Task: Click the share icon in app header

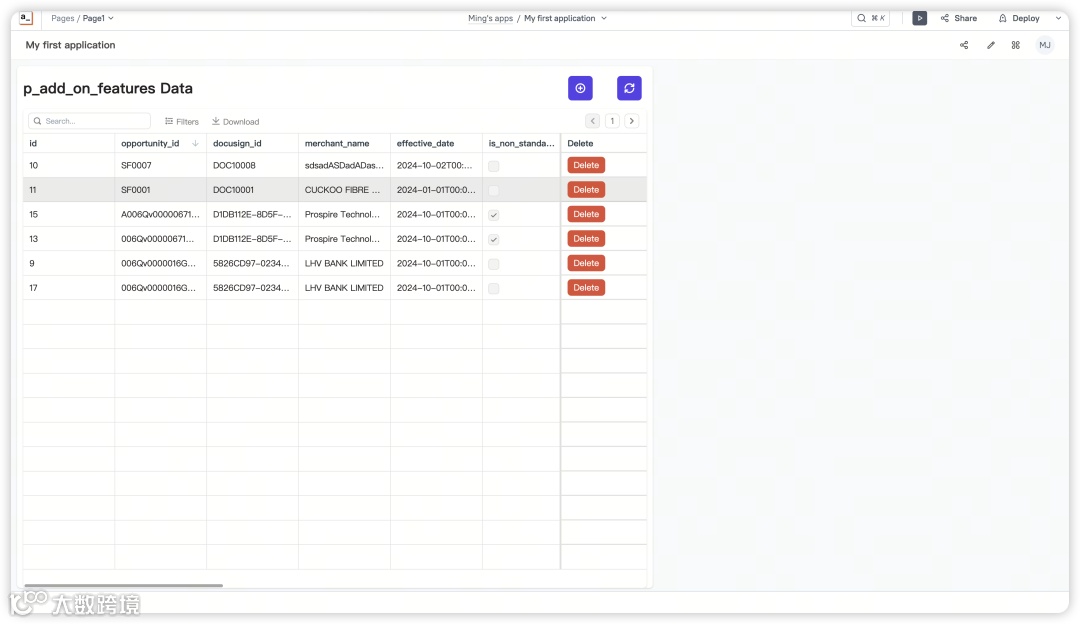Action: click(964, 45)
